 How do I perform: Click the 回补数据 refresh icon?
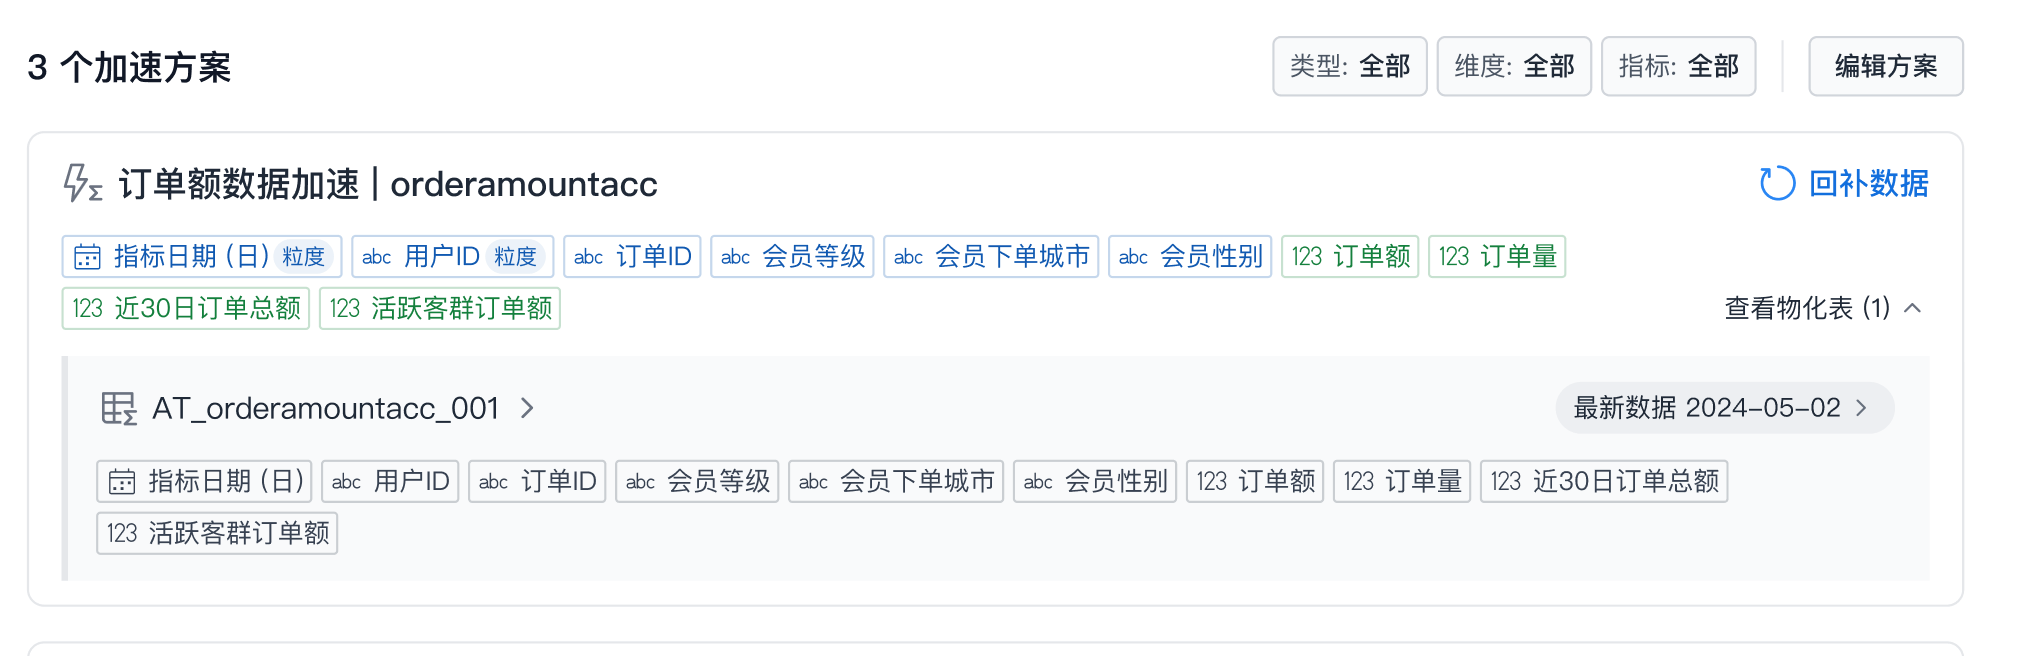tap(1777, 184)
